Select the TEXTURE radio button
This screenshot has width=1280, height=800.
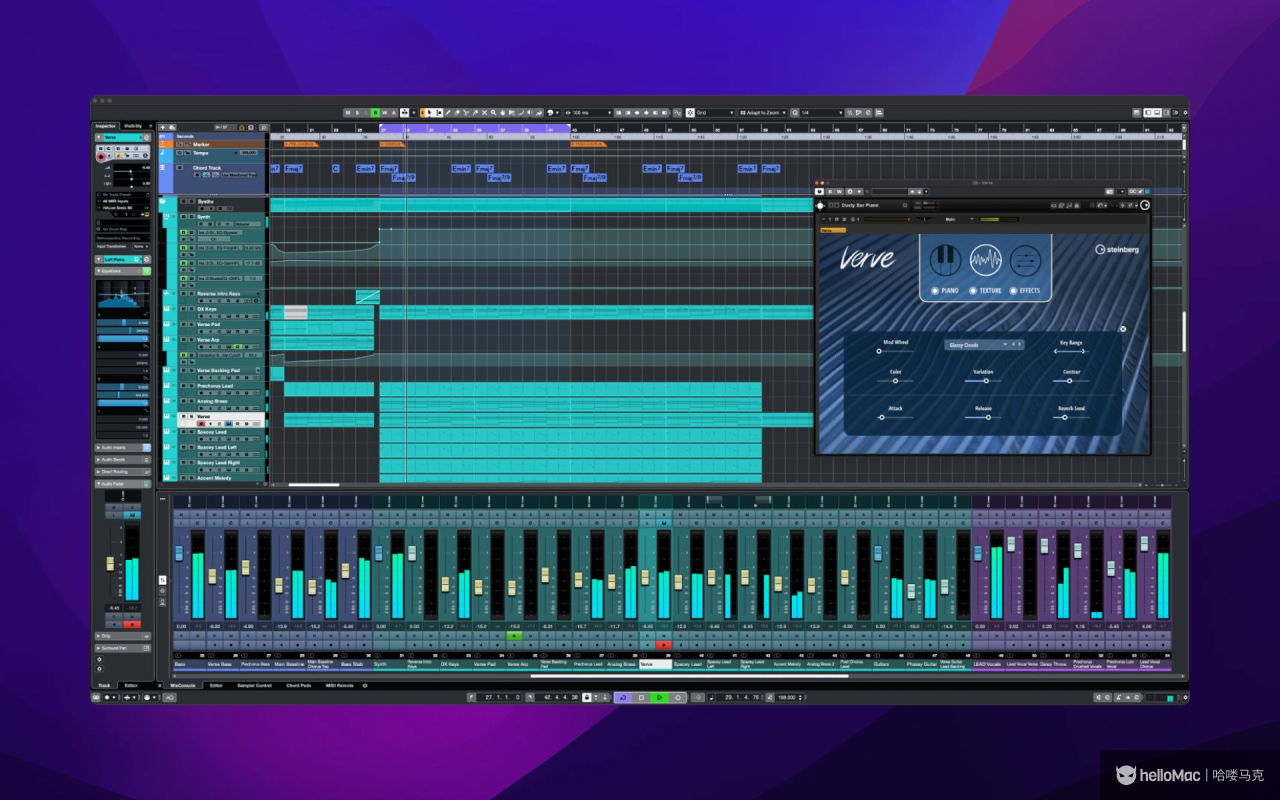click(973, 291)
